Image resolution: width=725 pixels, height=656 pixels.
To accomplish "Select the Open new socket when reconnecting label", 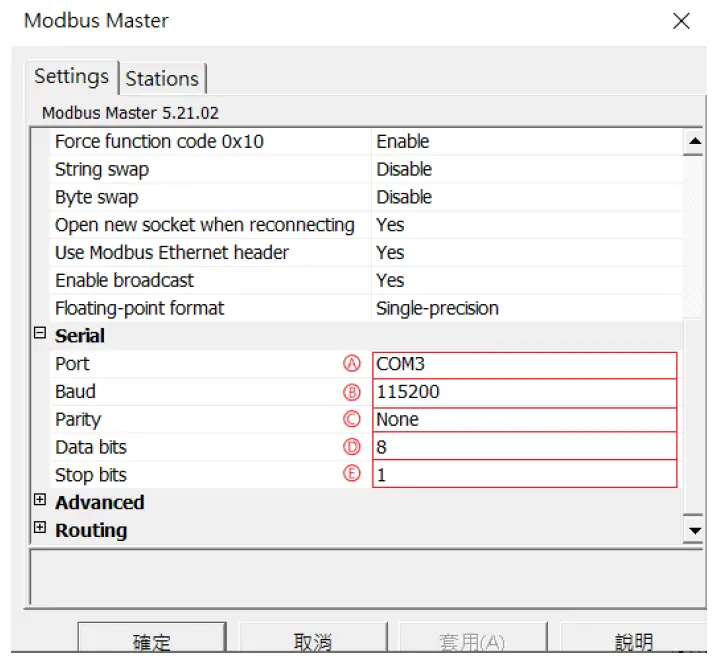I will point(205,225).
